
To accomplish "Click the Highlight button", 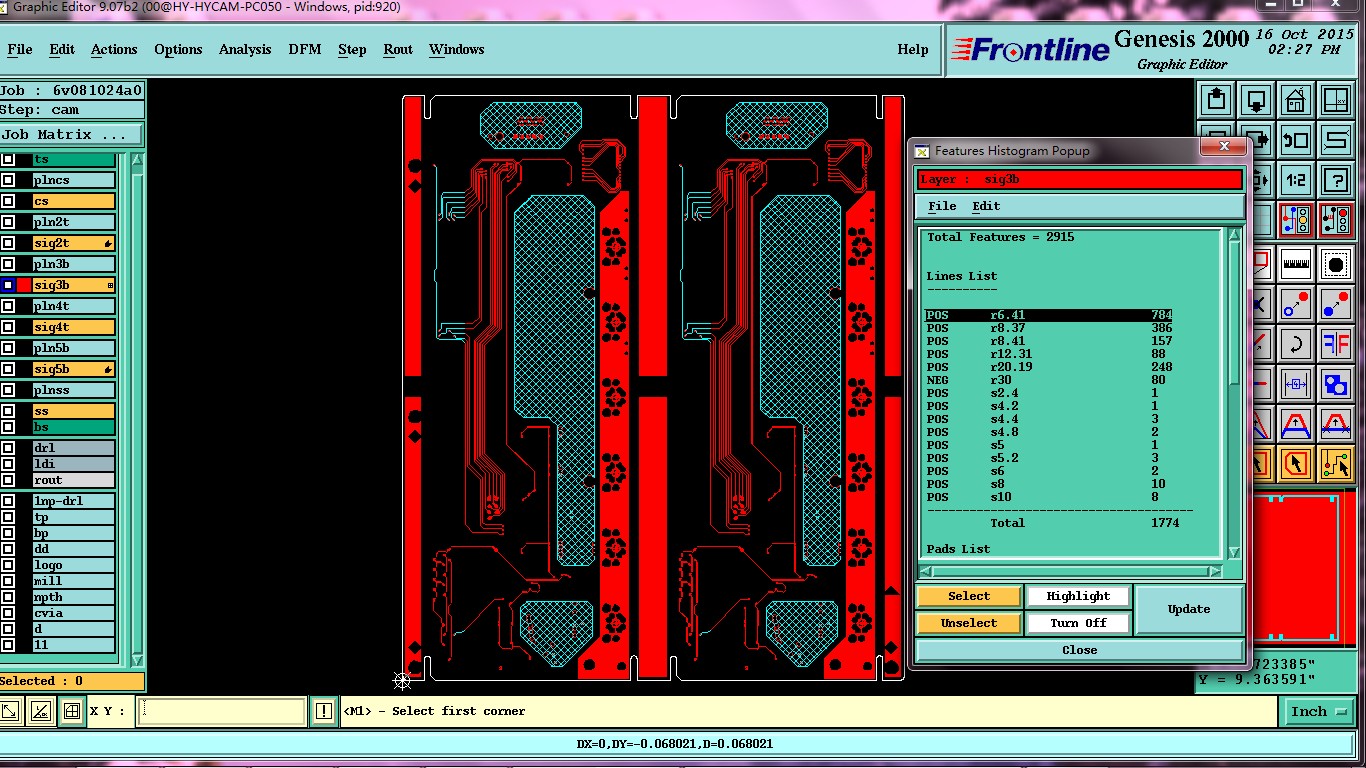I will (x=1078, y=596).
